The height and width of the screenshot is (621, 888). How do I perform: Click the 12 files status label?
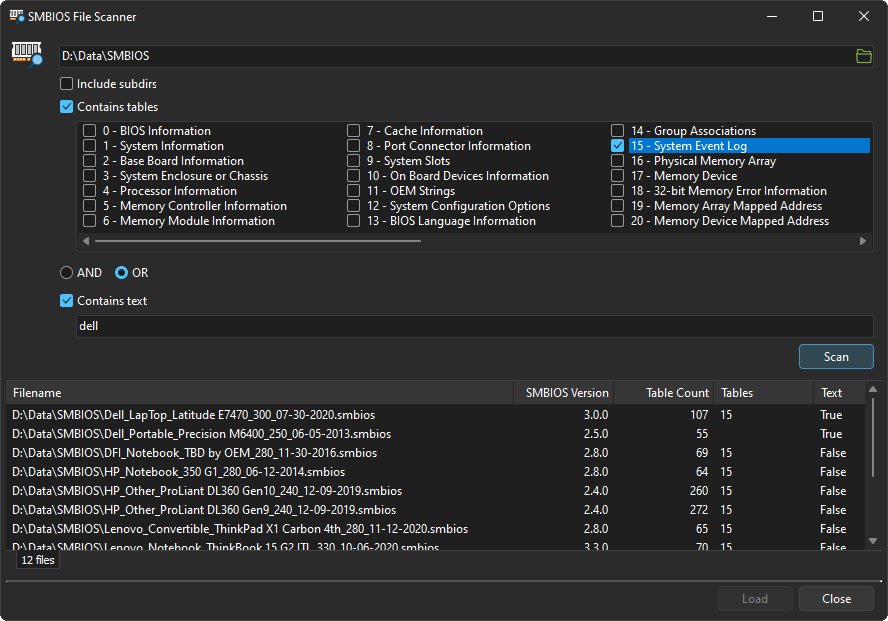pyautogui.click(x=38, y=560)
